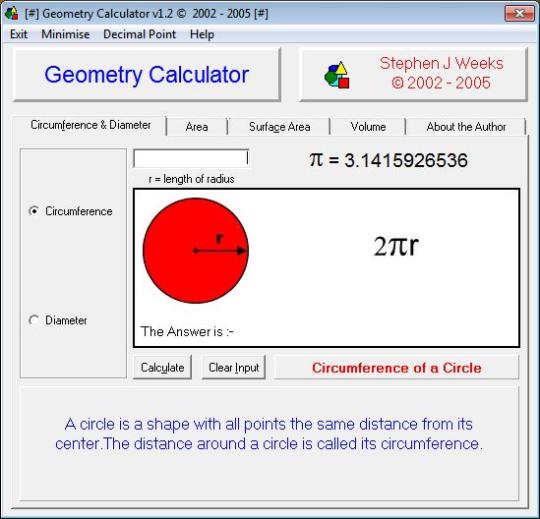Open the Decimal Point menu

point(139,34)
